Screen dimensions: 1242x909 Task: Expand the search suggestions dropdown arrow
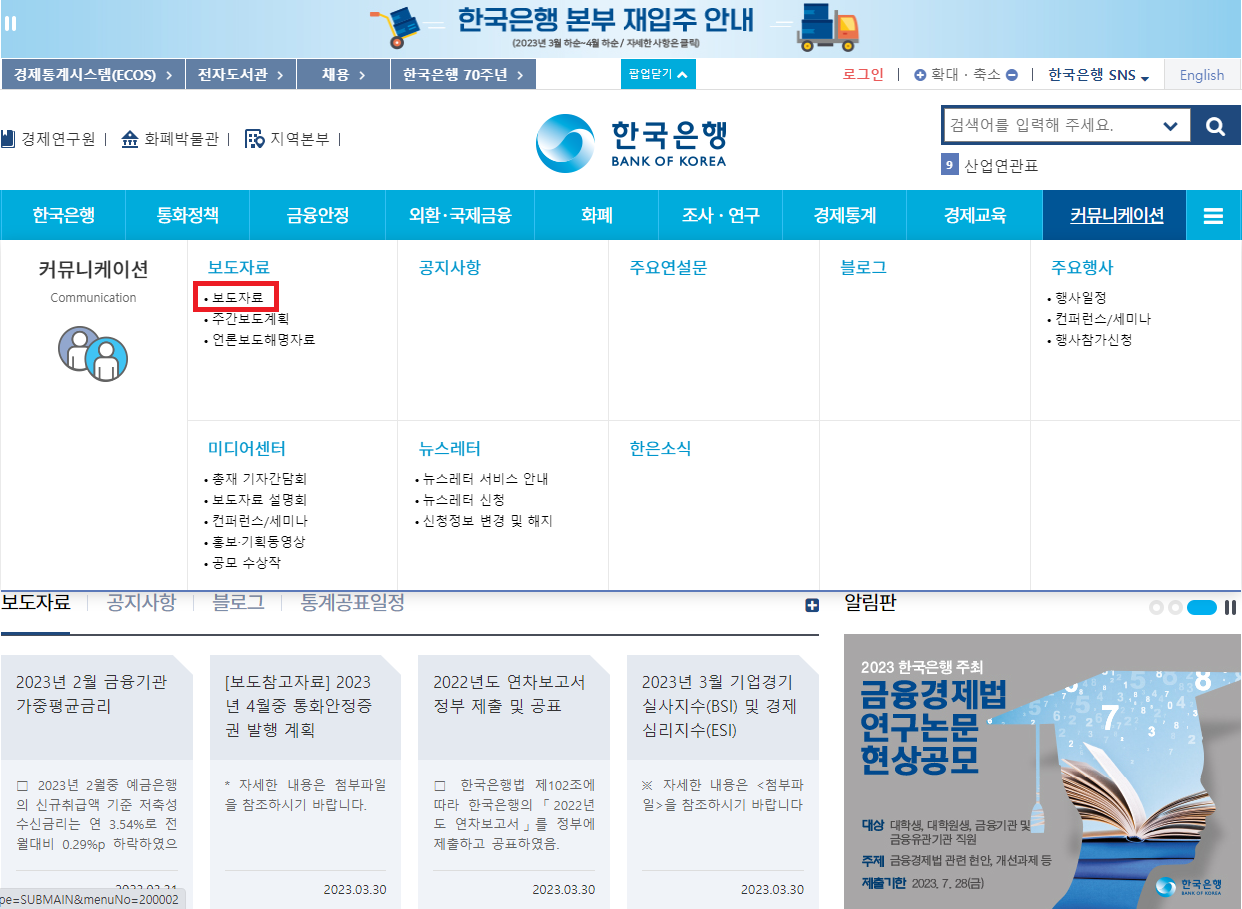[1170, 126]
